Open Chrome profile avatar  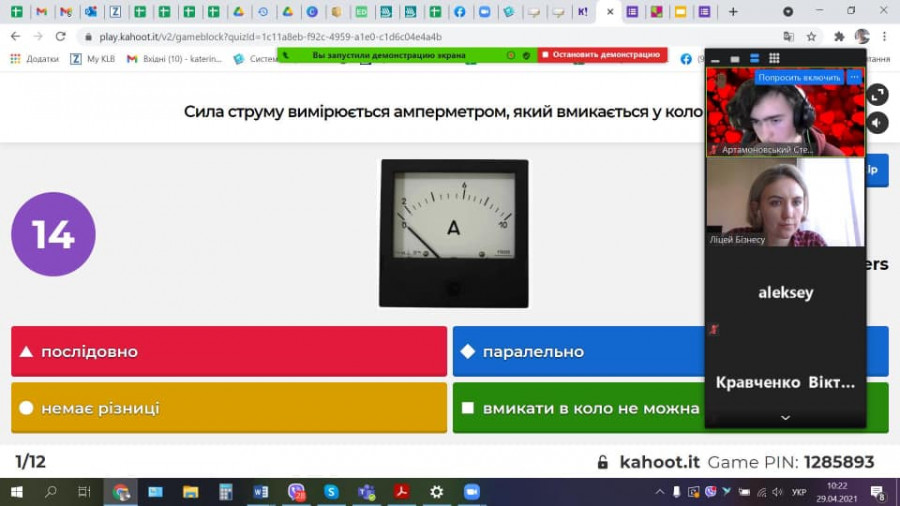pos(862,36)
